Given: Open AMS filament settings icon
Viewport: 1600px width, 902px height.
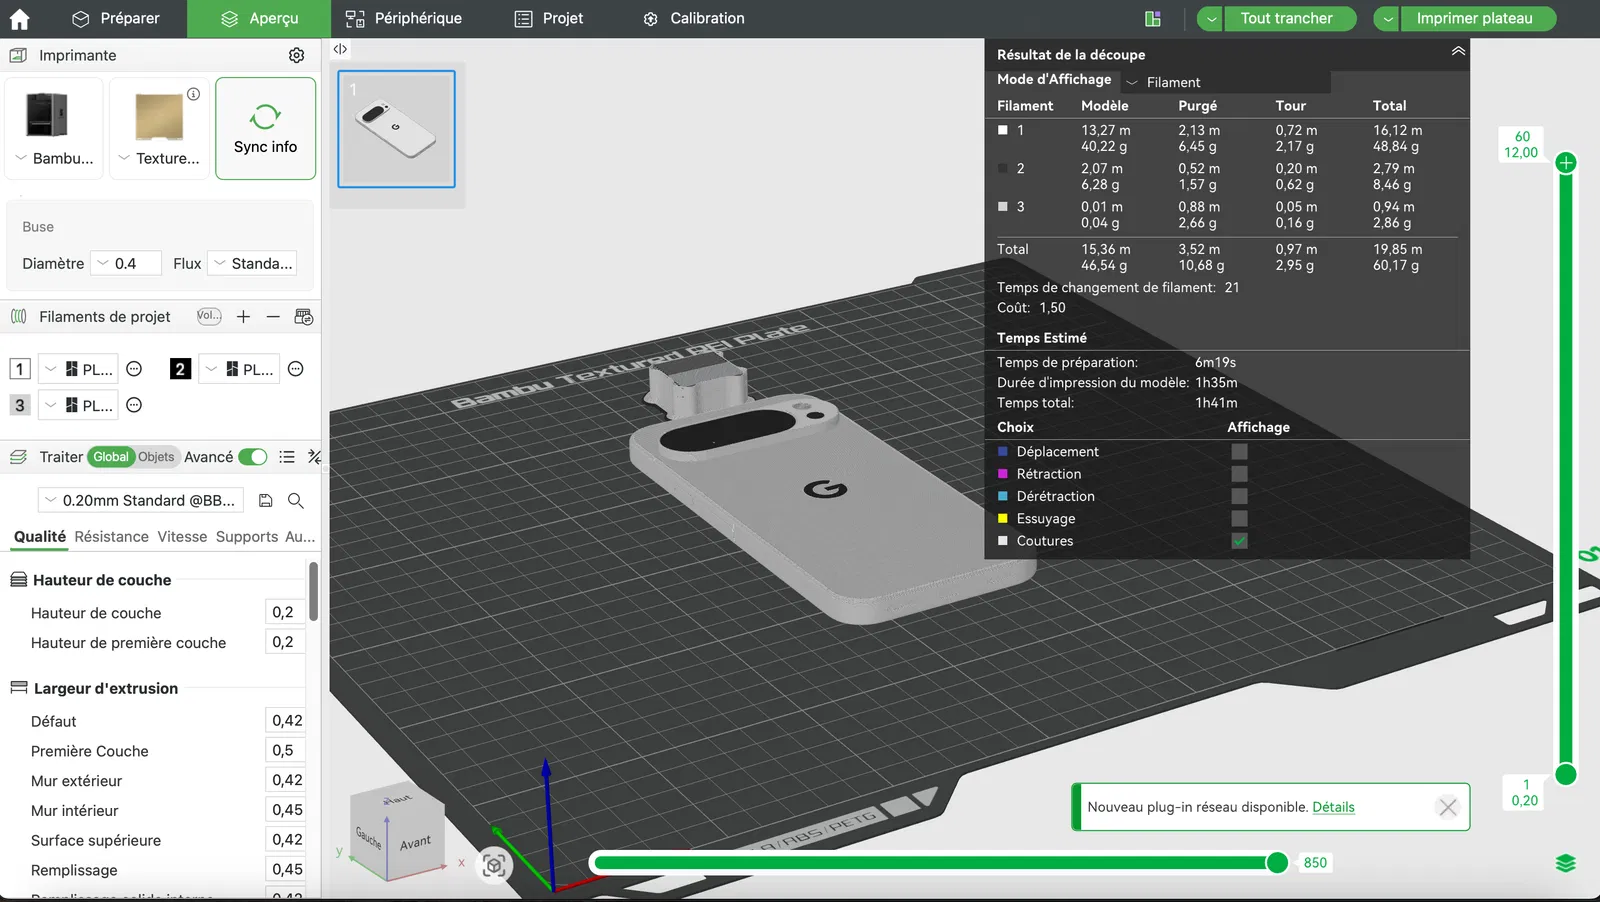Looking at the screenshot, I should [x=304, y=317].
